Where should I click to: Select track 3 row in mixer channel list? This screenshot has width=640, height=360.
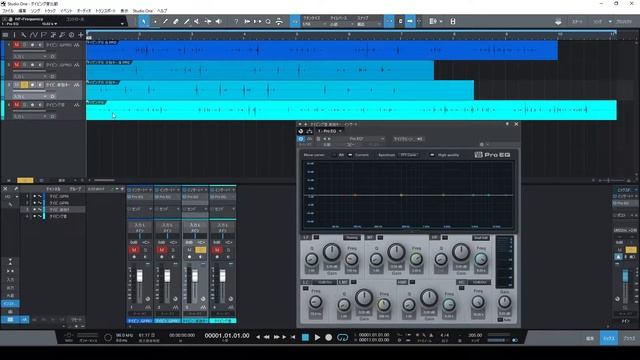53,209
